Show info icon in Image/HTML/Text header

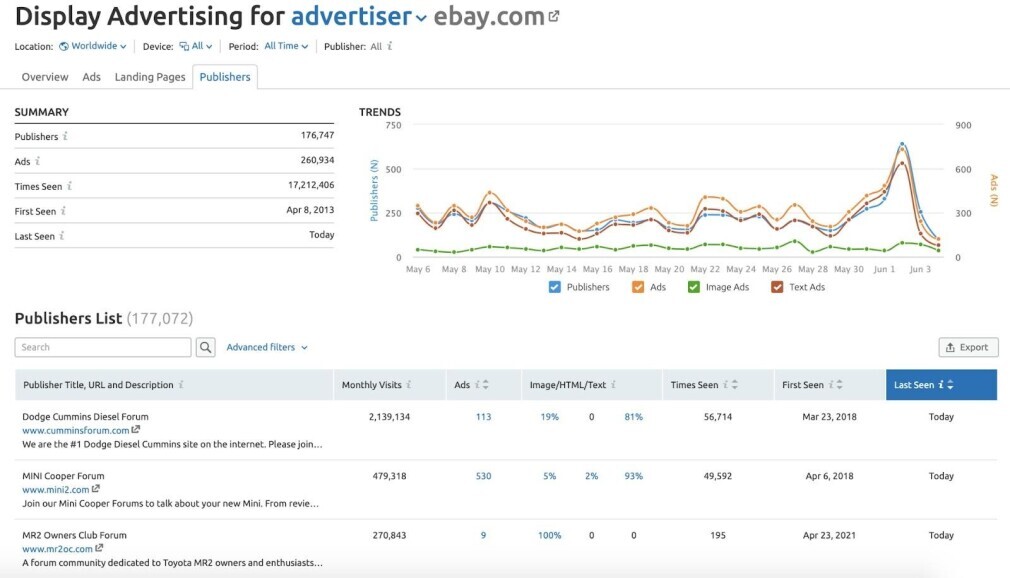point(613,385)
